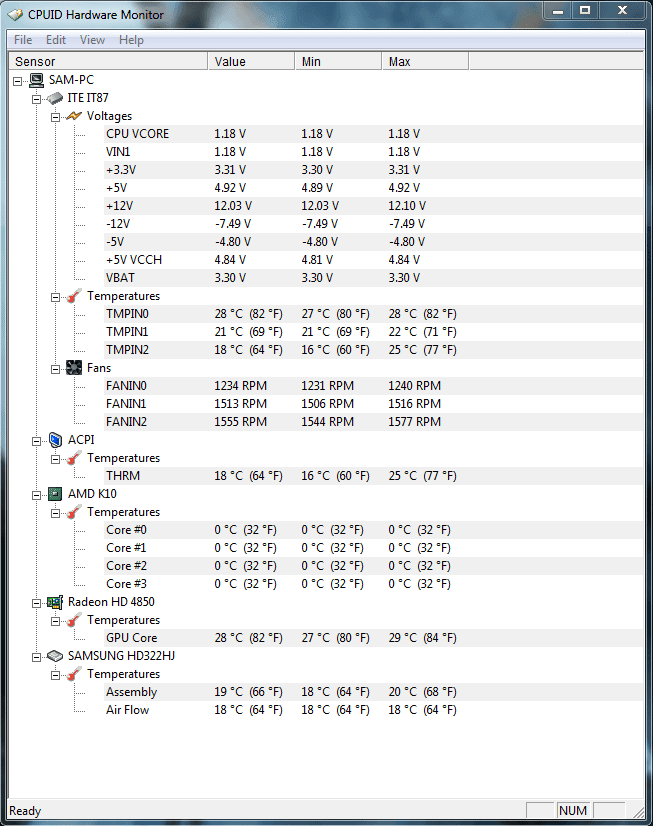653x826 pixels.
Task: Click the SAMSUNG HD322HJ drive icon
Action: [x=55, y=656]
